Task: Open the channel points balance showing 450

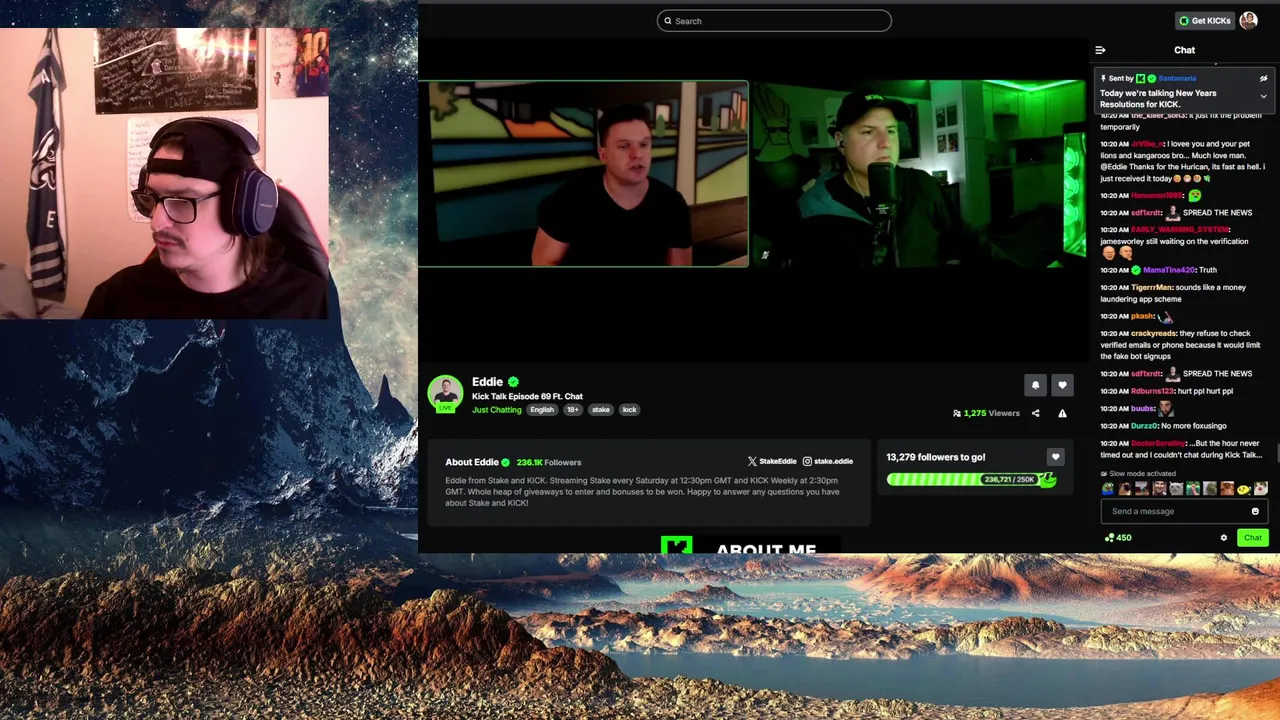Action: [x=1118, y=538]
